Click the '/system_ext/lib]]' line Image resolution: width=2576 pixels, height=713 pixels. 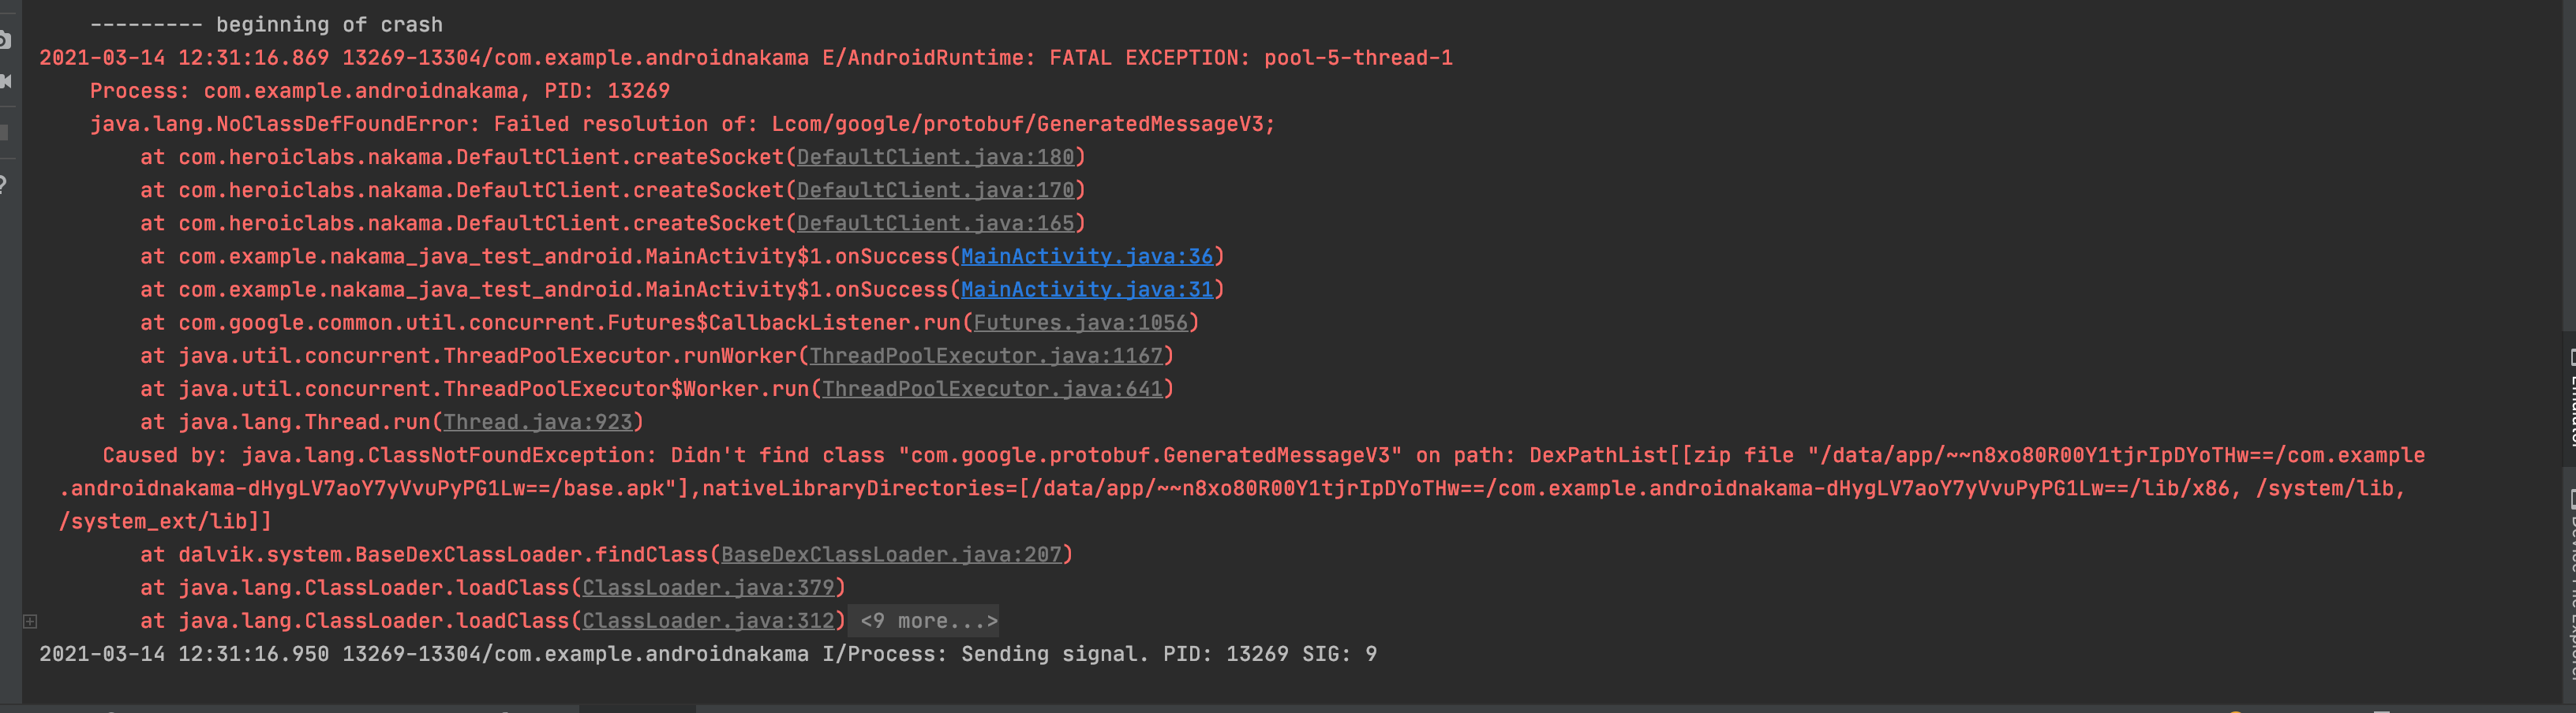tap(165, 521)
